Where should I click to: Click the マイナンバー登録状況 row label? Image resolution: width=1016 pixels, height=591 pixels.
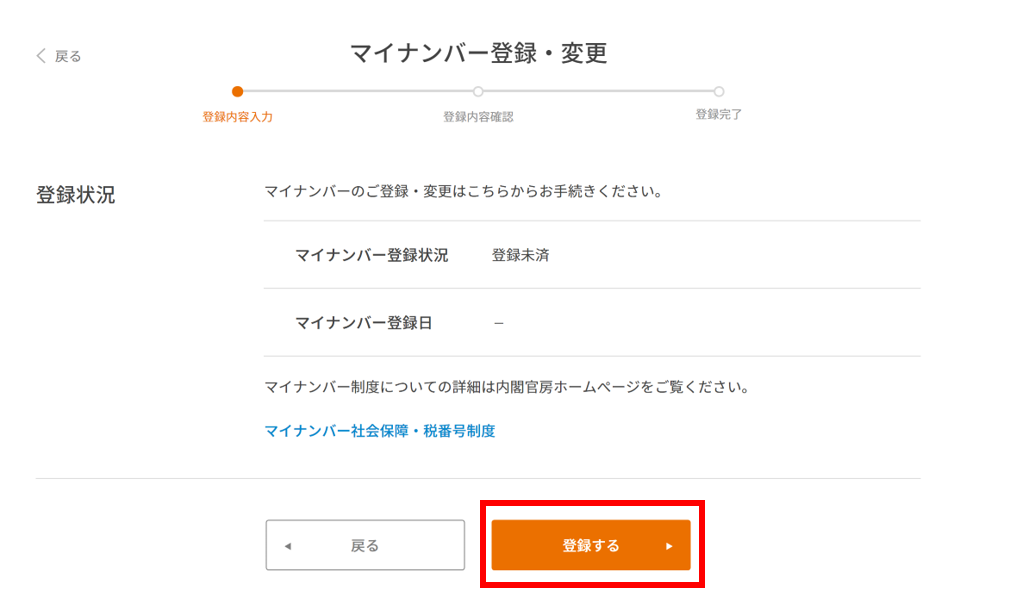[371, 255]
